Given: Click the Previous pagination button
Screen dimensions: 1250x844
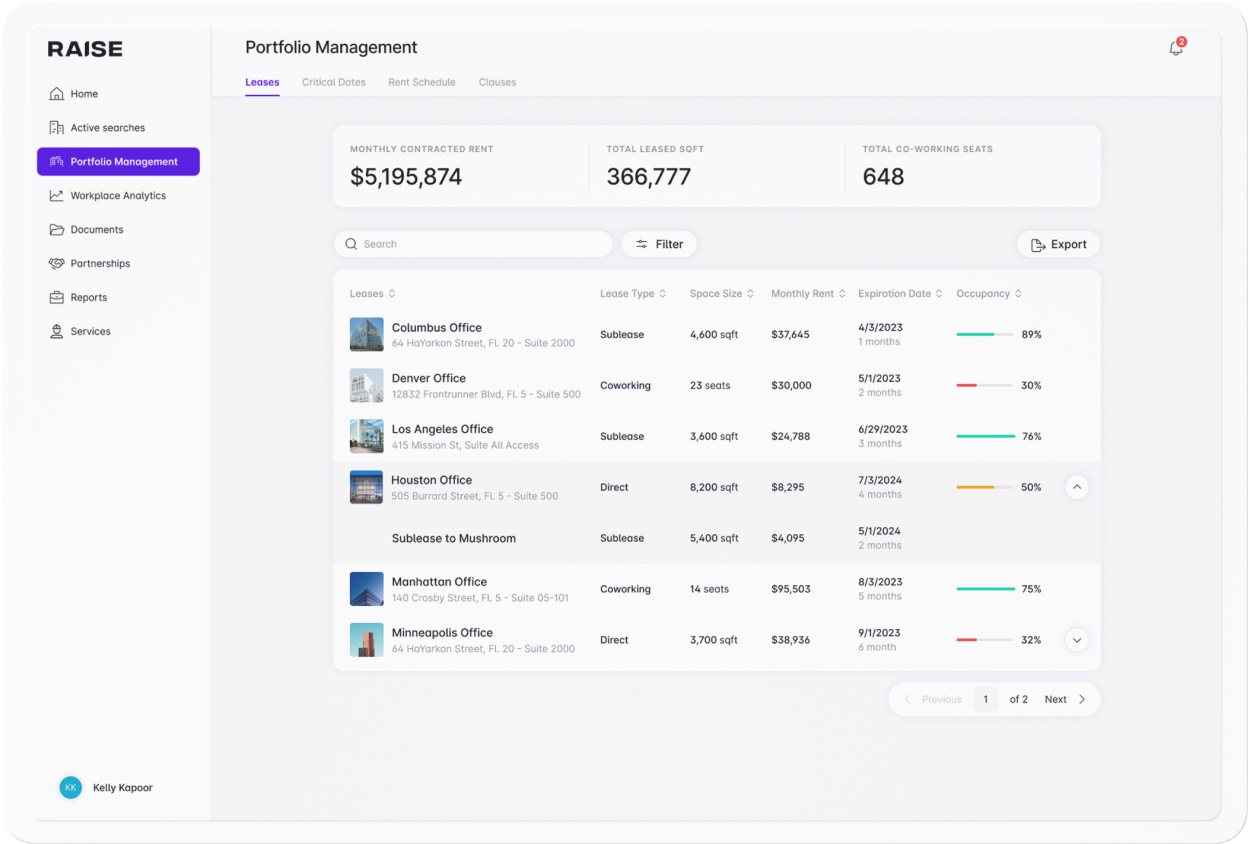Looking at the screenshot, I should [x=932, y=700].
